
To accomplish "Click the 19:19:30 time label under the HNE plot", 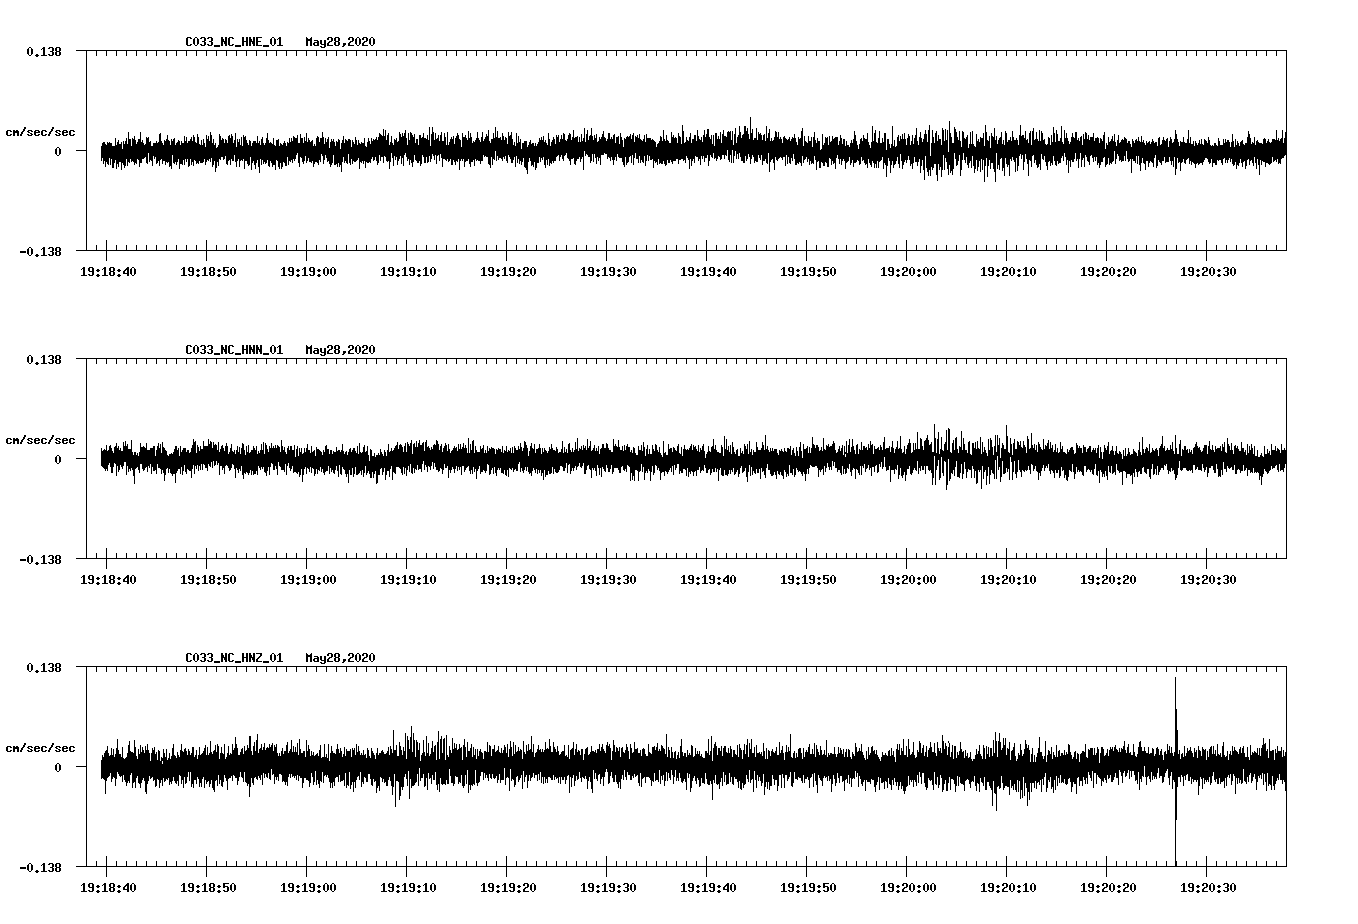I will [608, 271].
